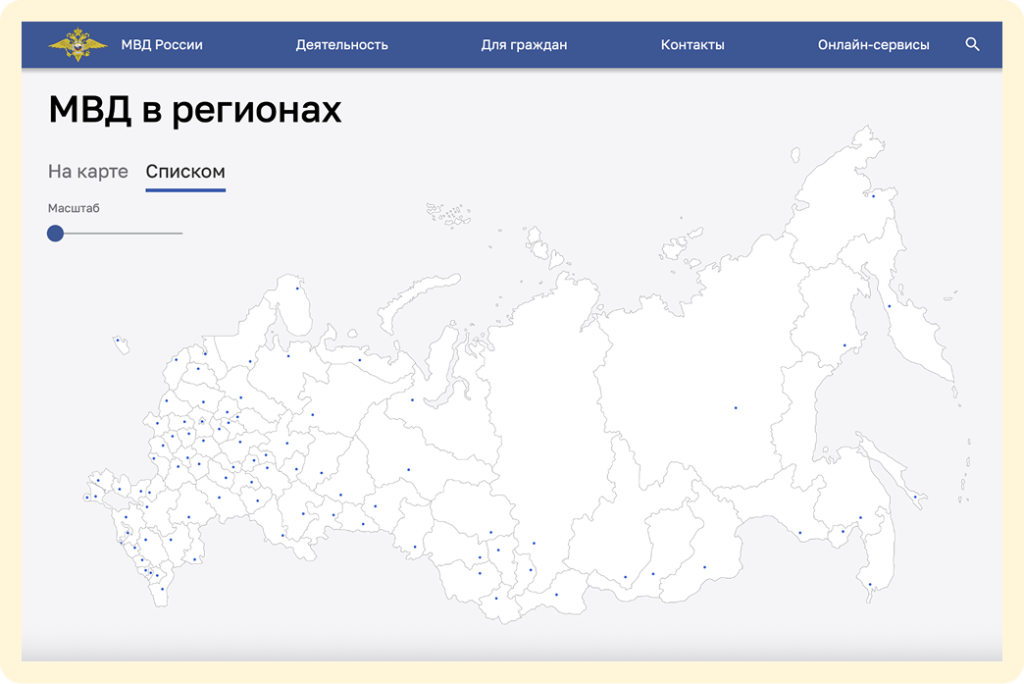
Task: Click the МВД России home link
Action: (162, 45)
